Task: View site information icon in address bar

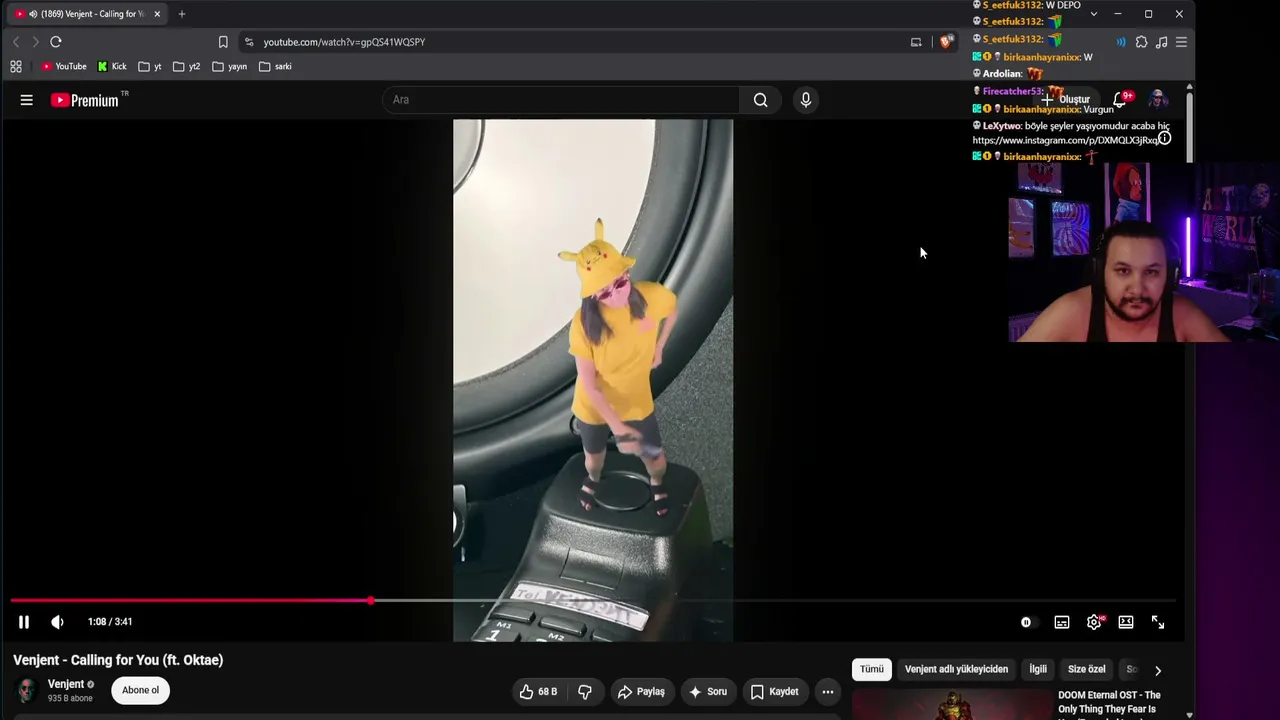Action: (x=249, y=42)
